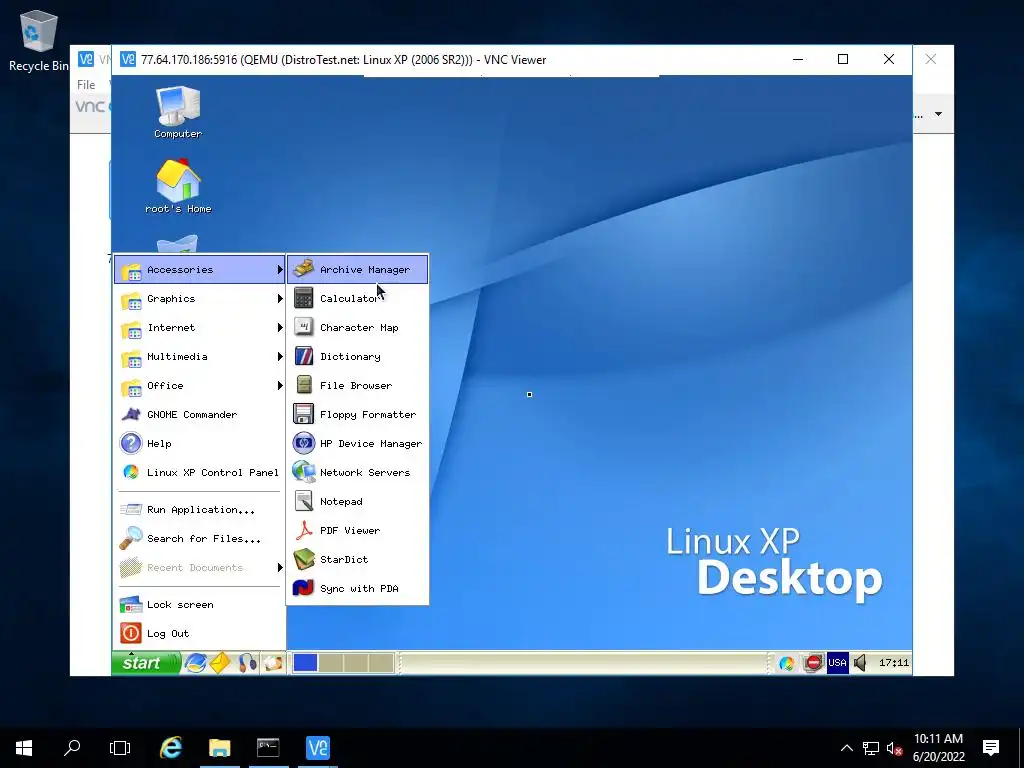Open Floppy Formatter entry
This screenshot has width=1024, height=768.
357,414
